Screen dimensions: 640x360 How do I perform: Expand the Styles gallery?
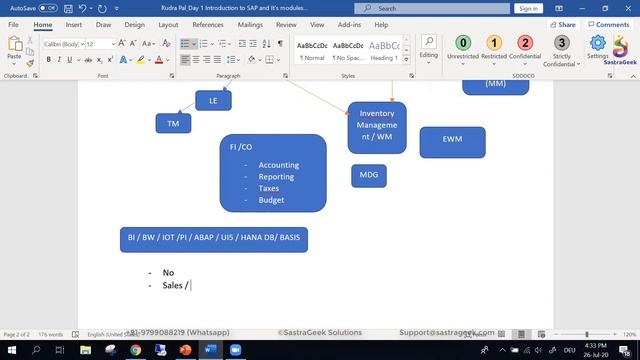coord(407,60)
